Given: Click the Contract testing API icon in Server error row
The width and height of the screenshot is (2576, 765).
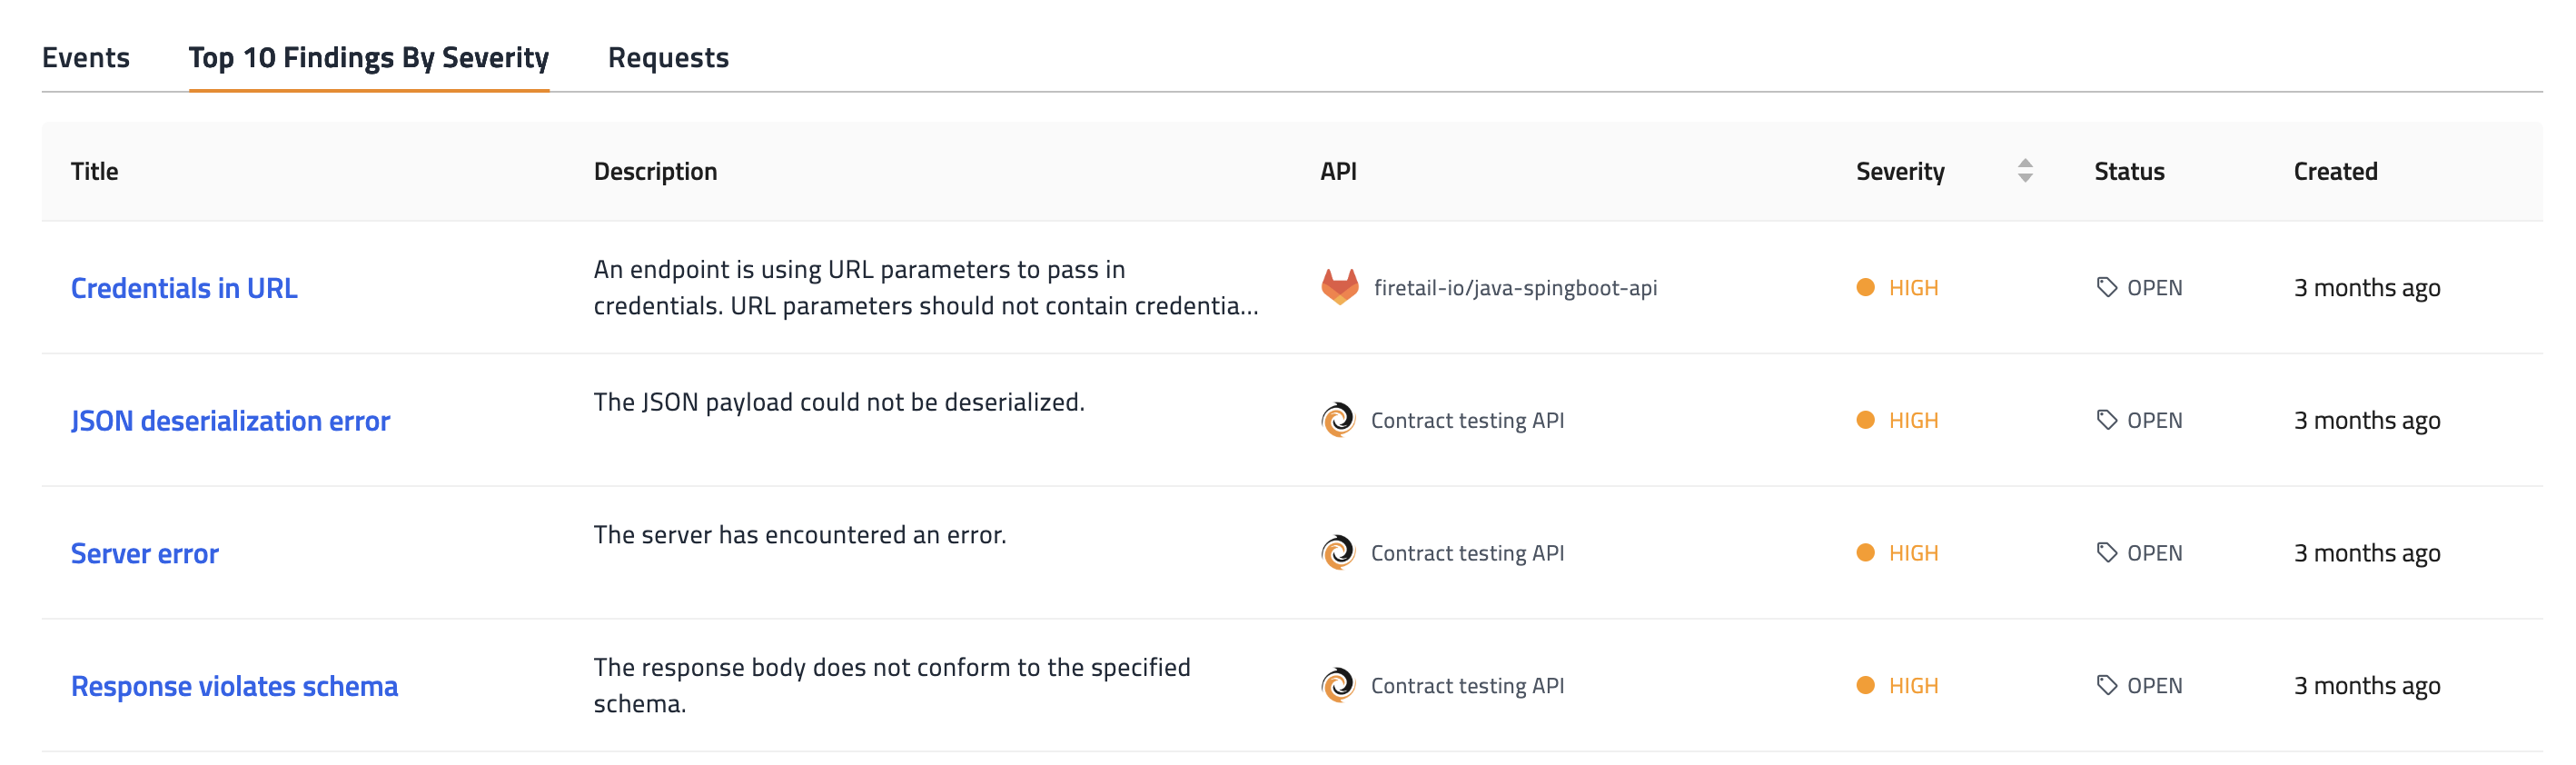Looking at the screenshot, I should (1338, 553).
